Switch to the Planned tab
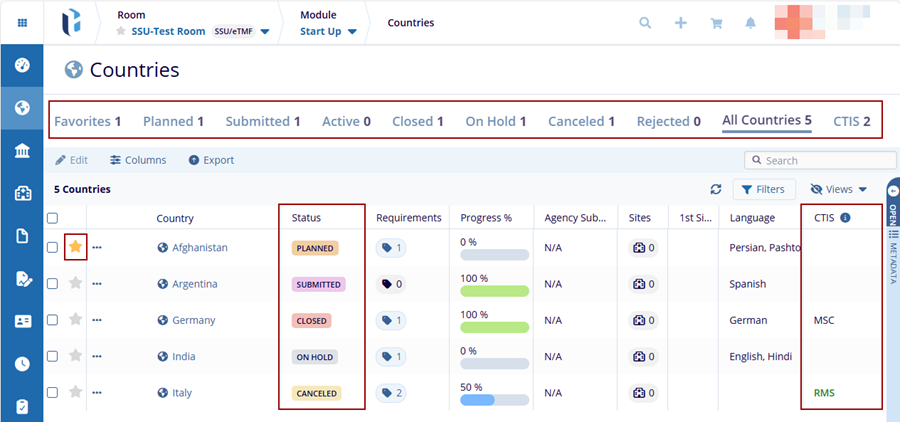Image resolution: width=900 pixels, height=422 pixels. click(173, 121)
